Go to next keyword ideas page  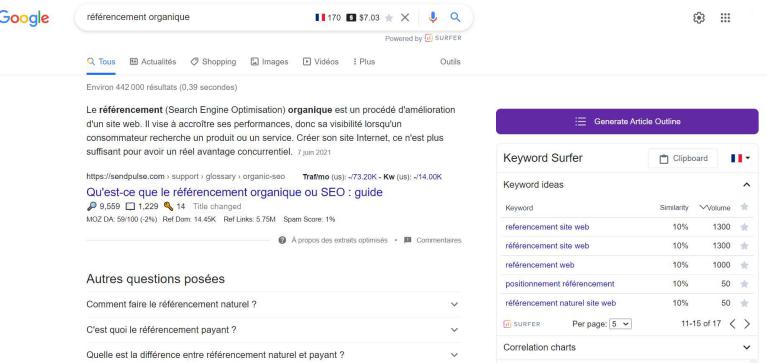click(747, 324)
